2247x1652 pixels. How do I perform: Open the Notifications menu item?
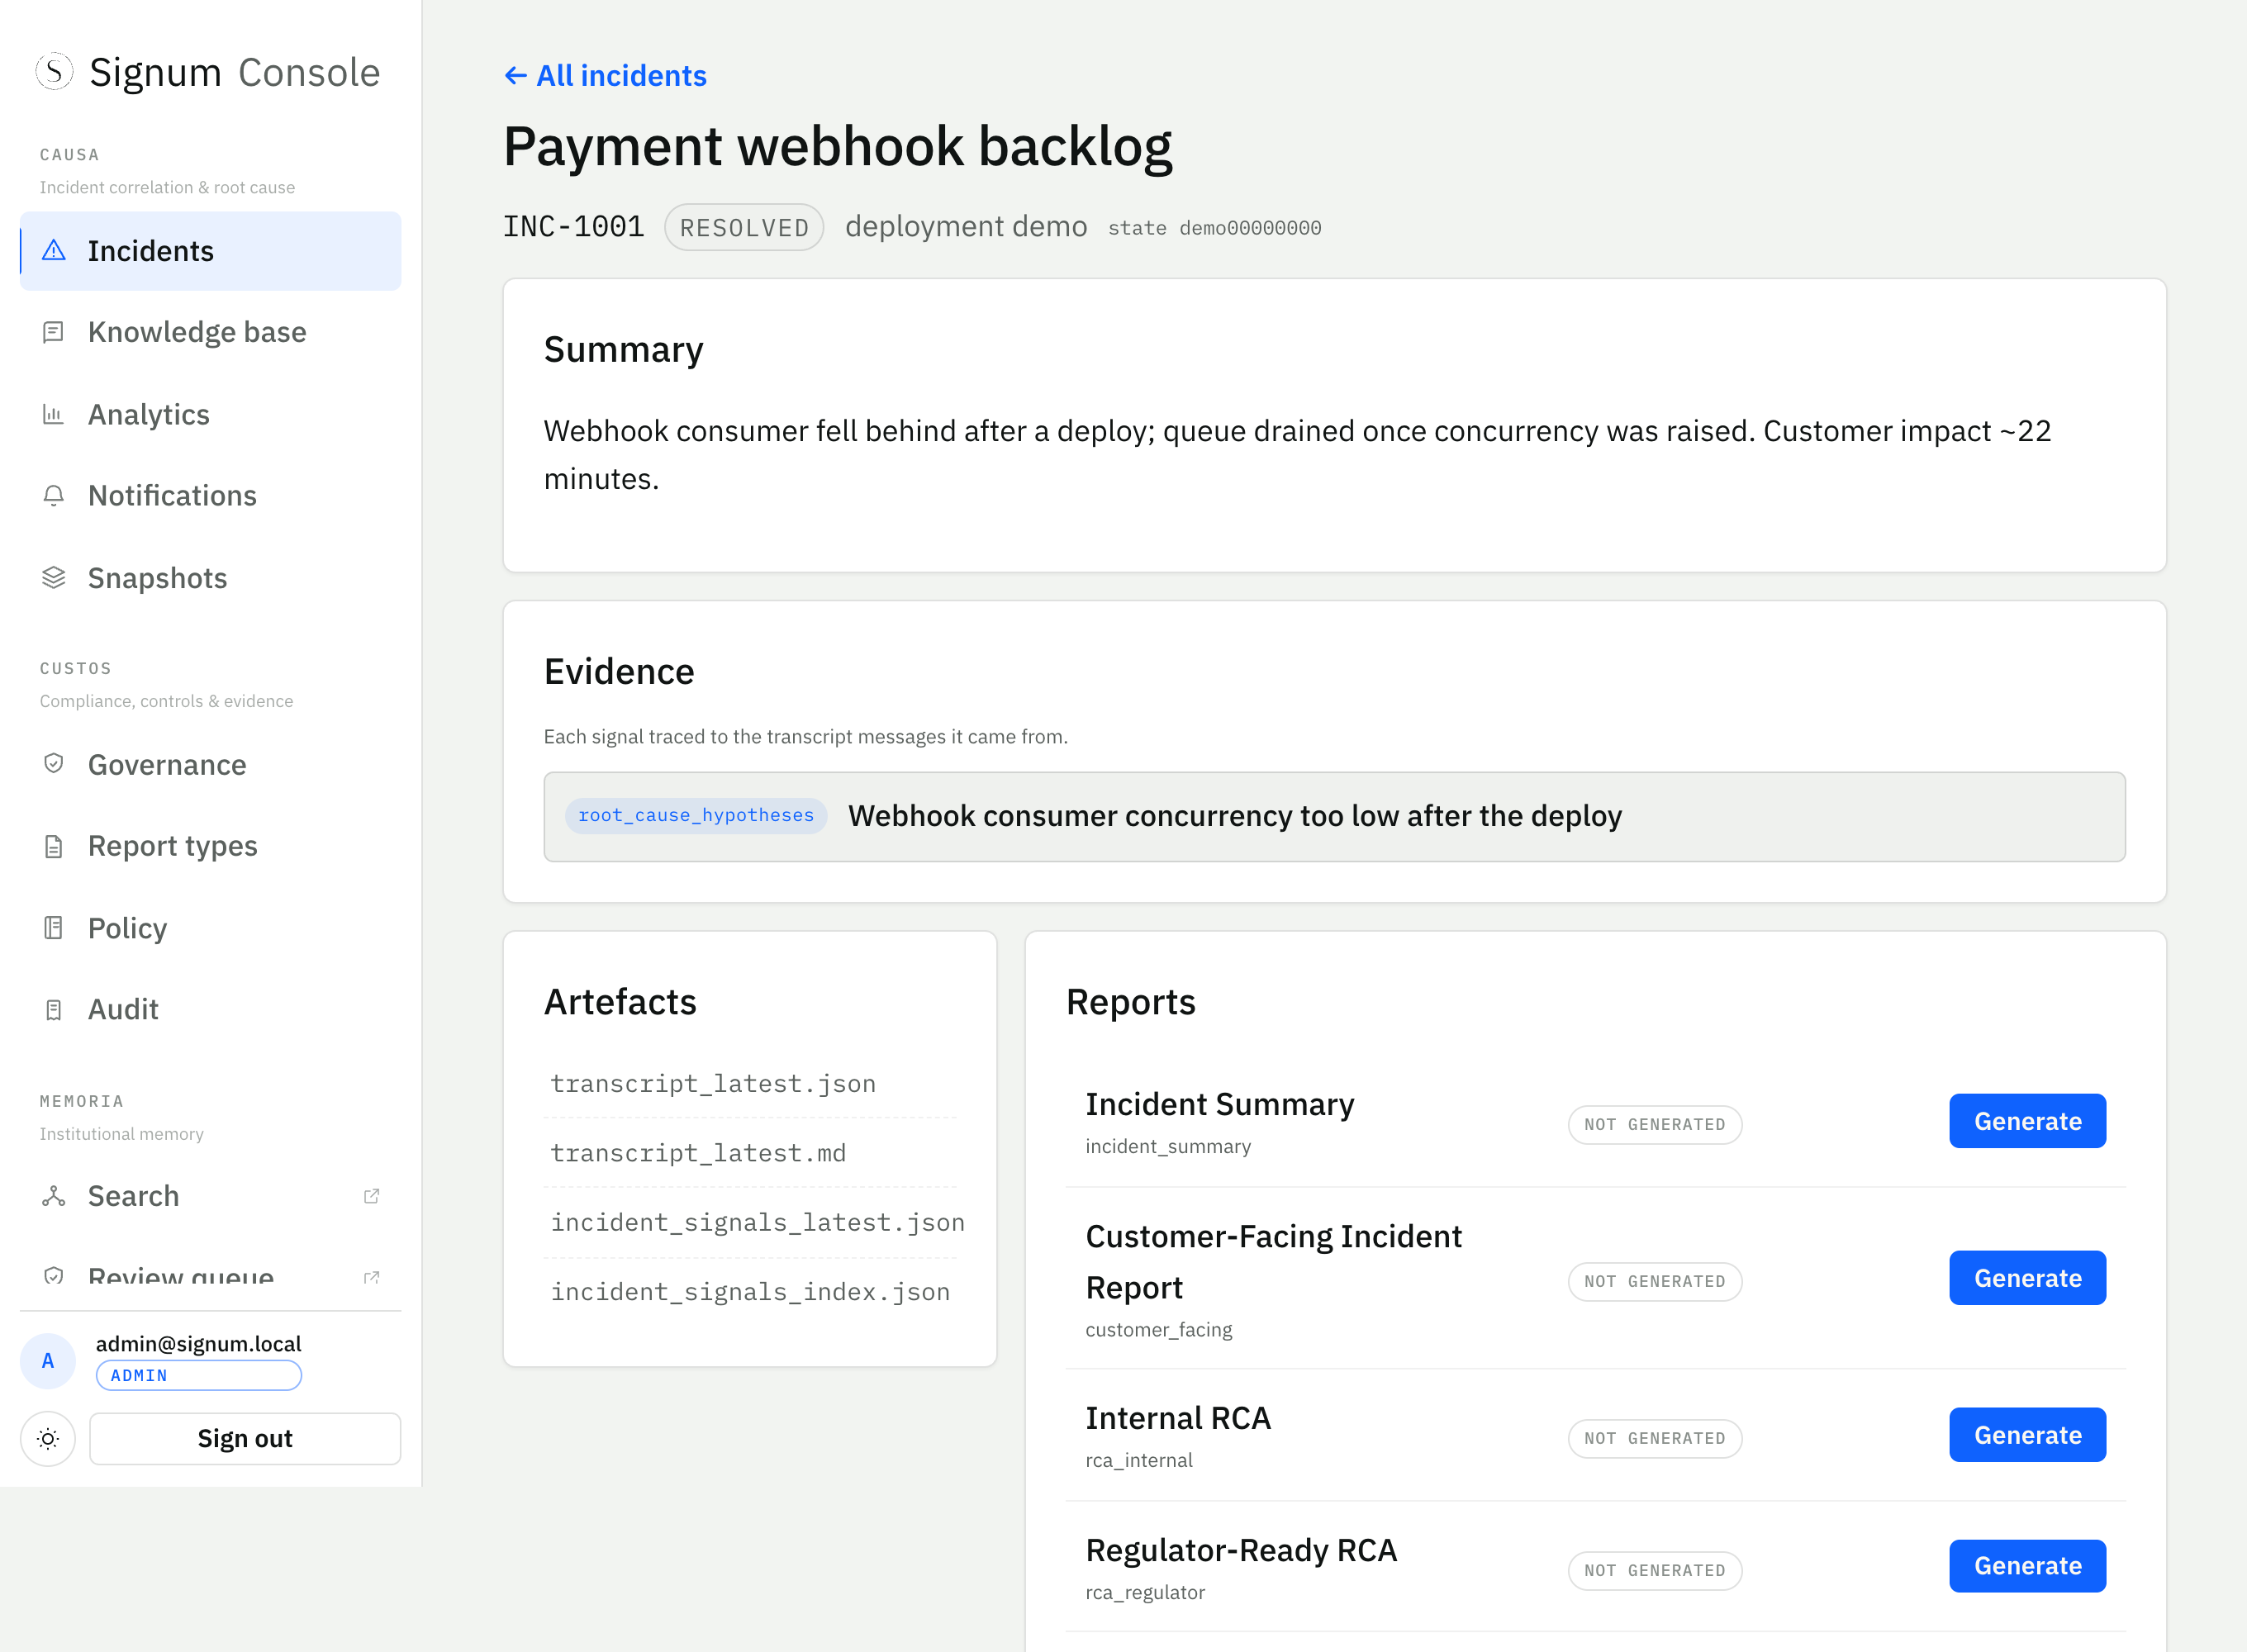210,496
